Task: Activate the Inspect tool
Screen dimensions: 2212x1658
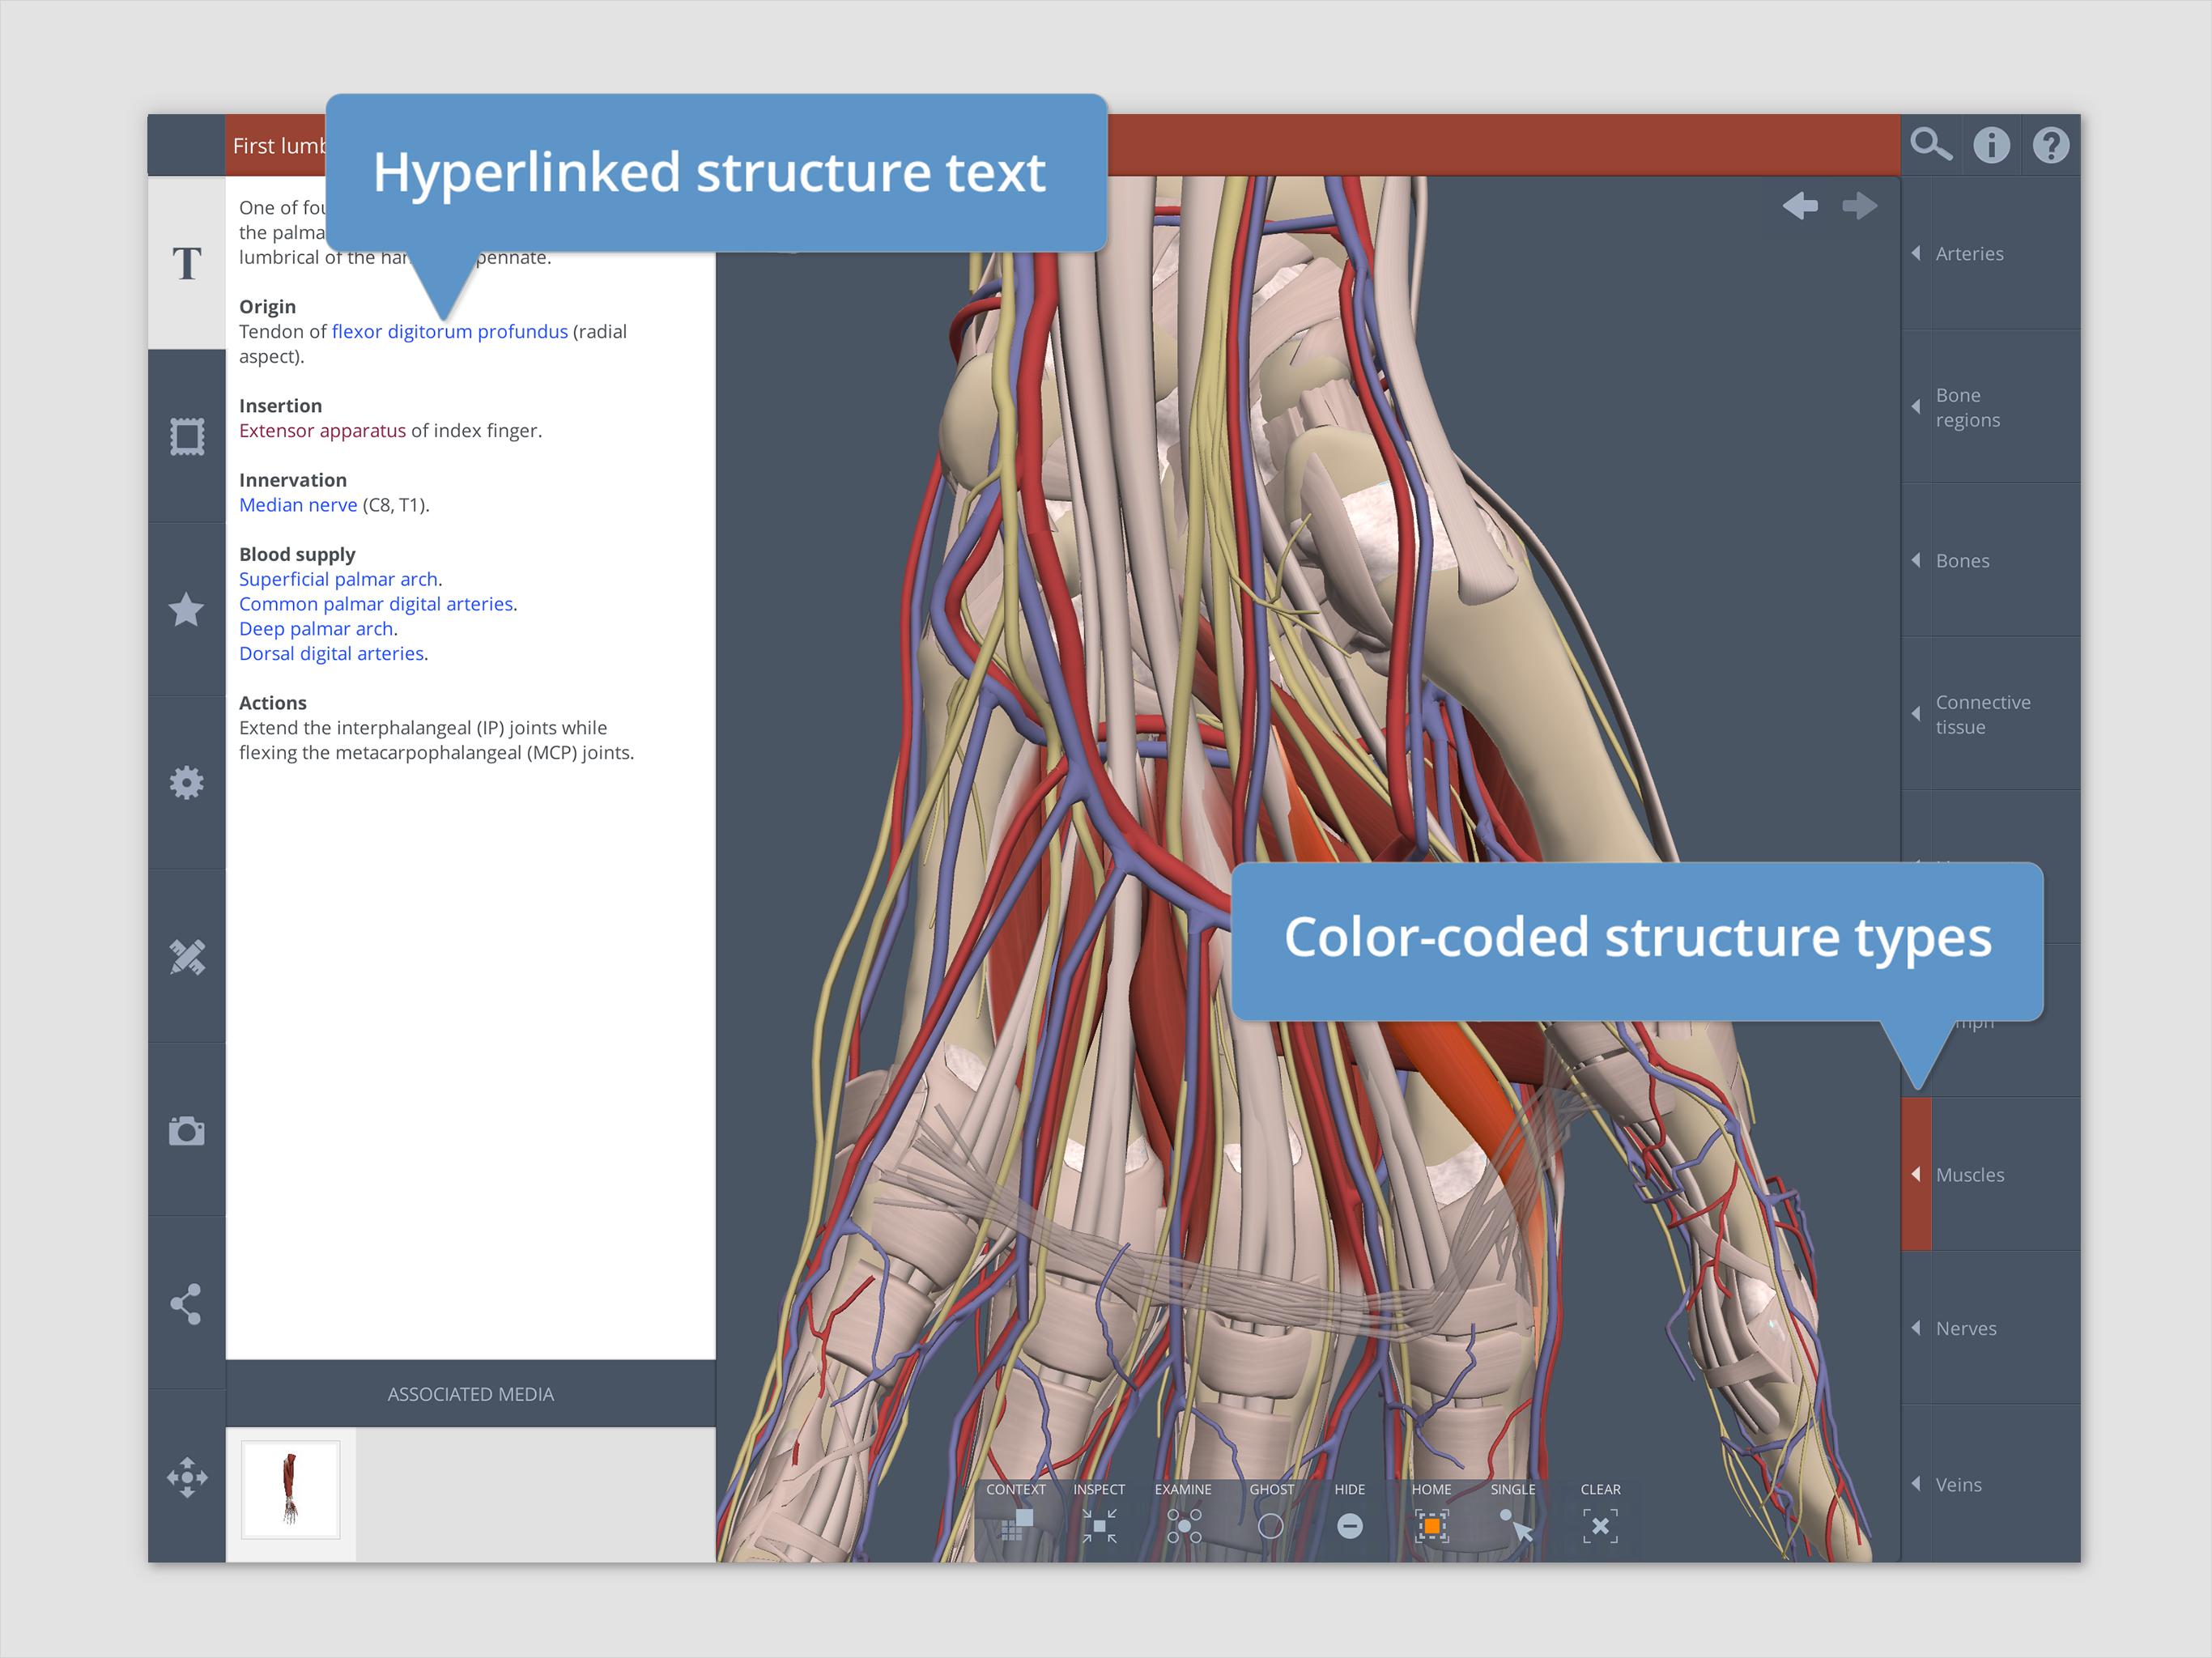Action: [x=1099, y=1514]
